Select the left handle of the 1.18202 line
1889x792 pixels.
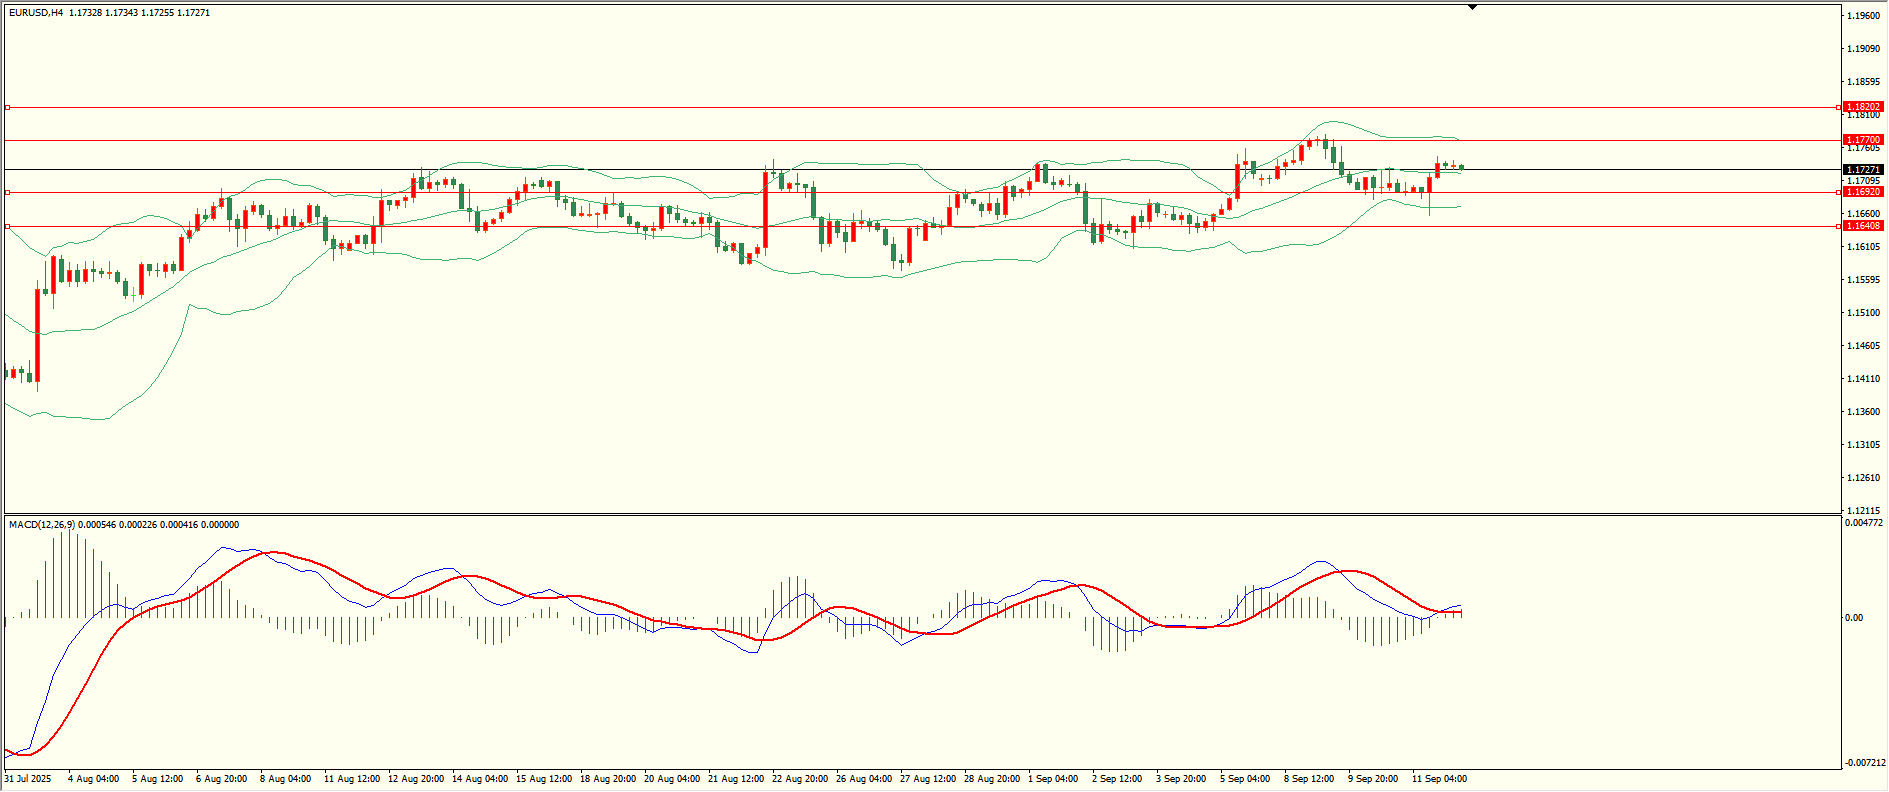tap(7, 107)
